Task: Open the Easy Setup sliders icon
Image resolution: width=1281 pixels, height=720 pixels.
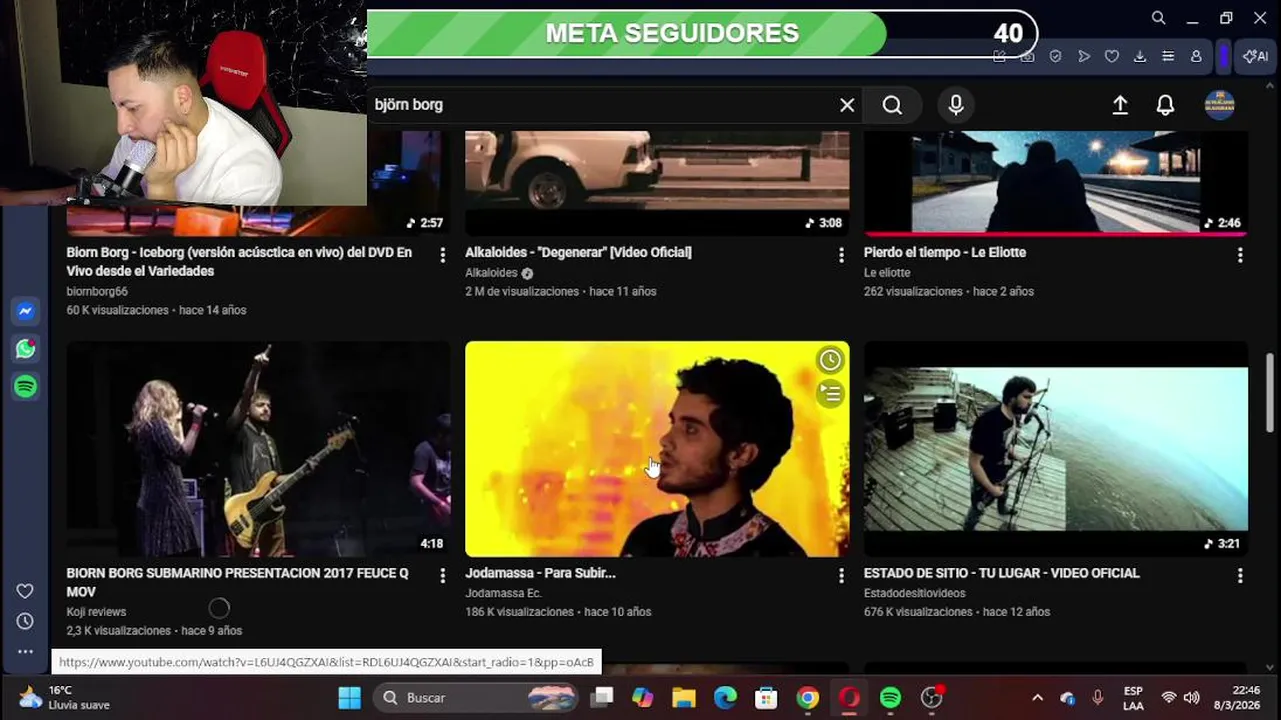Action: (x=1168, y=57)
